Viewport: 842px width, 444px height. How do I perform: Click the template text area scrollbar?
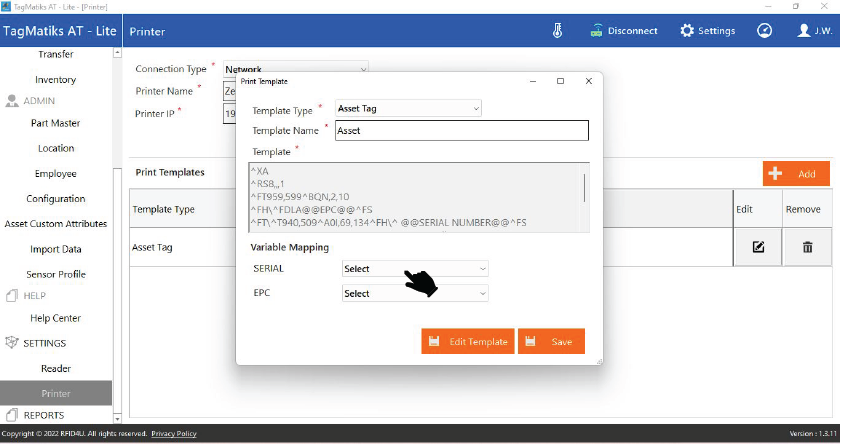tap(584, 189)
